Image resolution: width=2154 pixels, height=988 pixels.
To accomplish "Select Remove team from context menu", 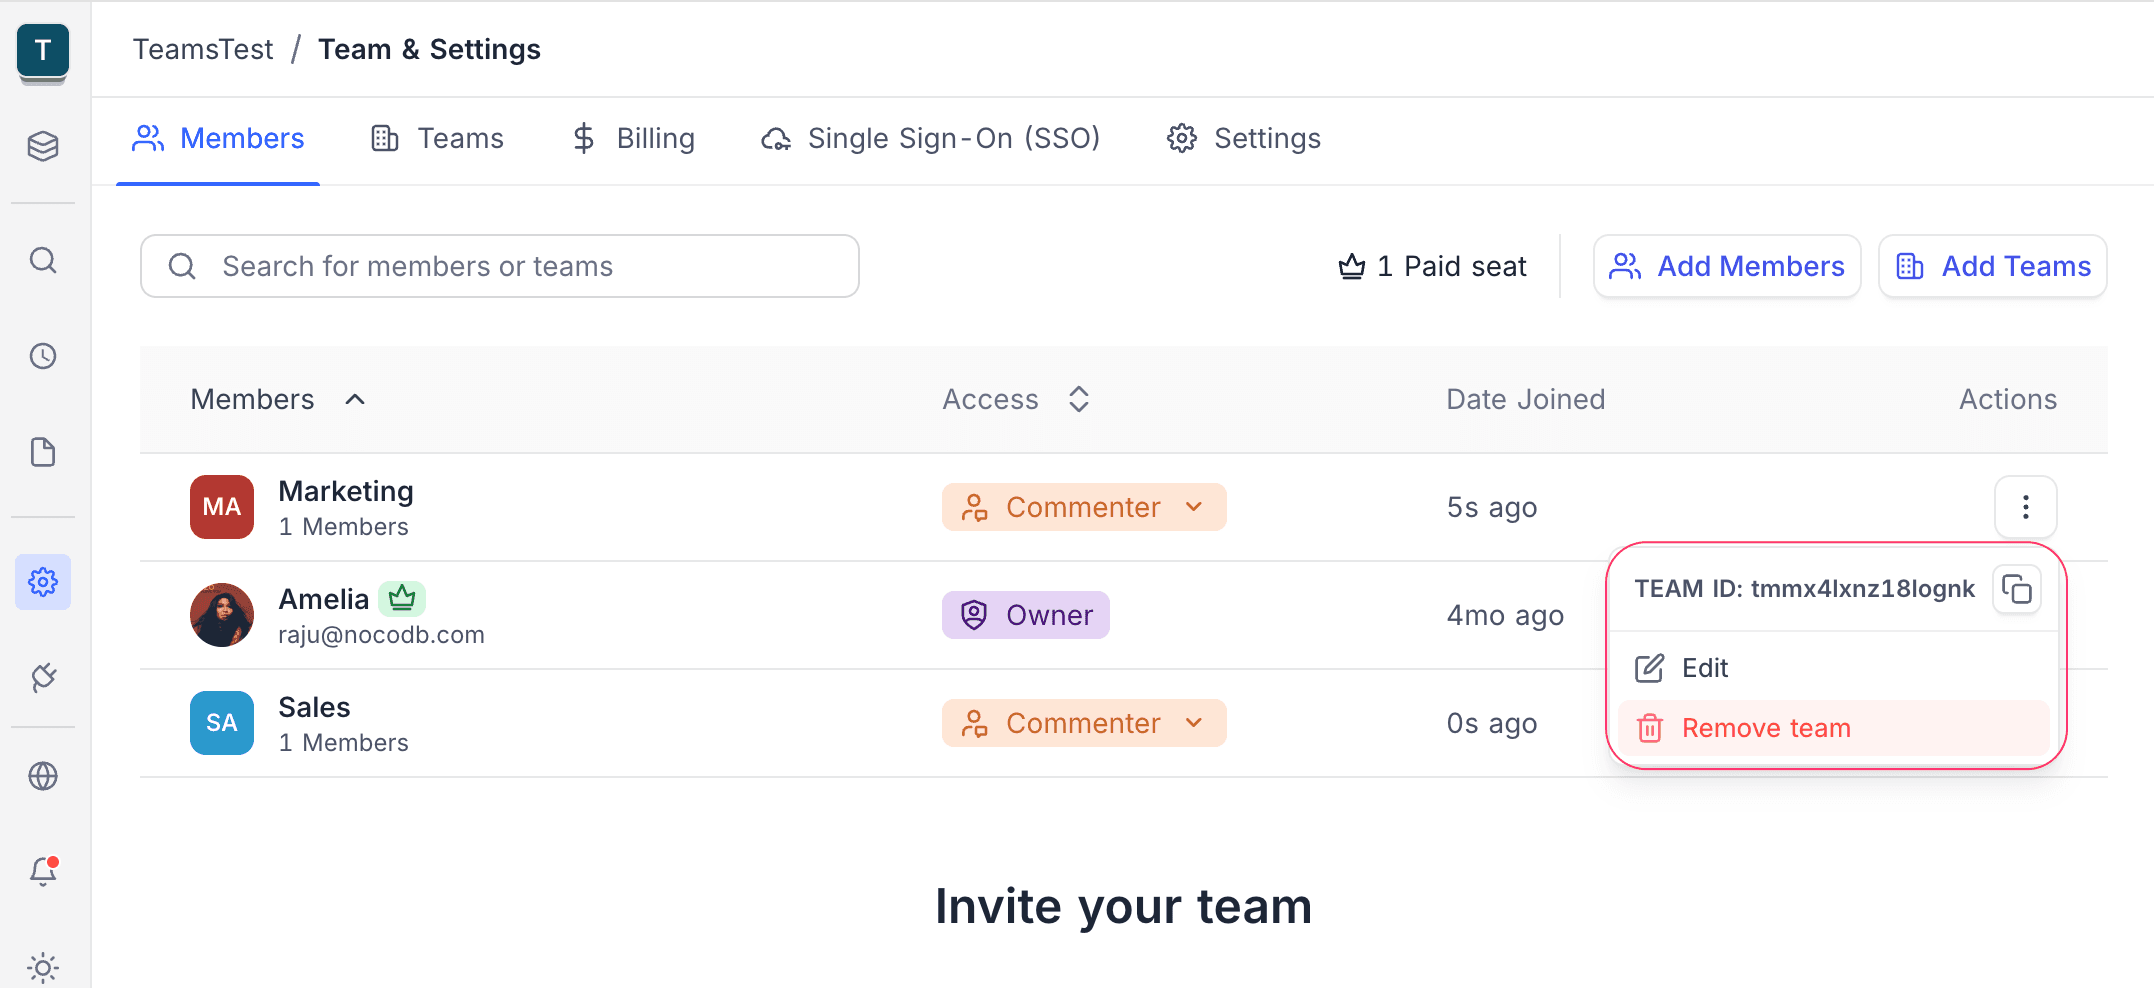I will point(1765,728).
